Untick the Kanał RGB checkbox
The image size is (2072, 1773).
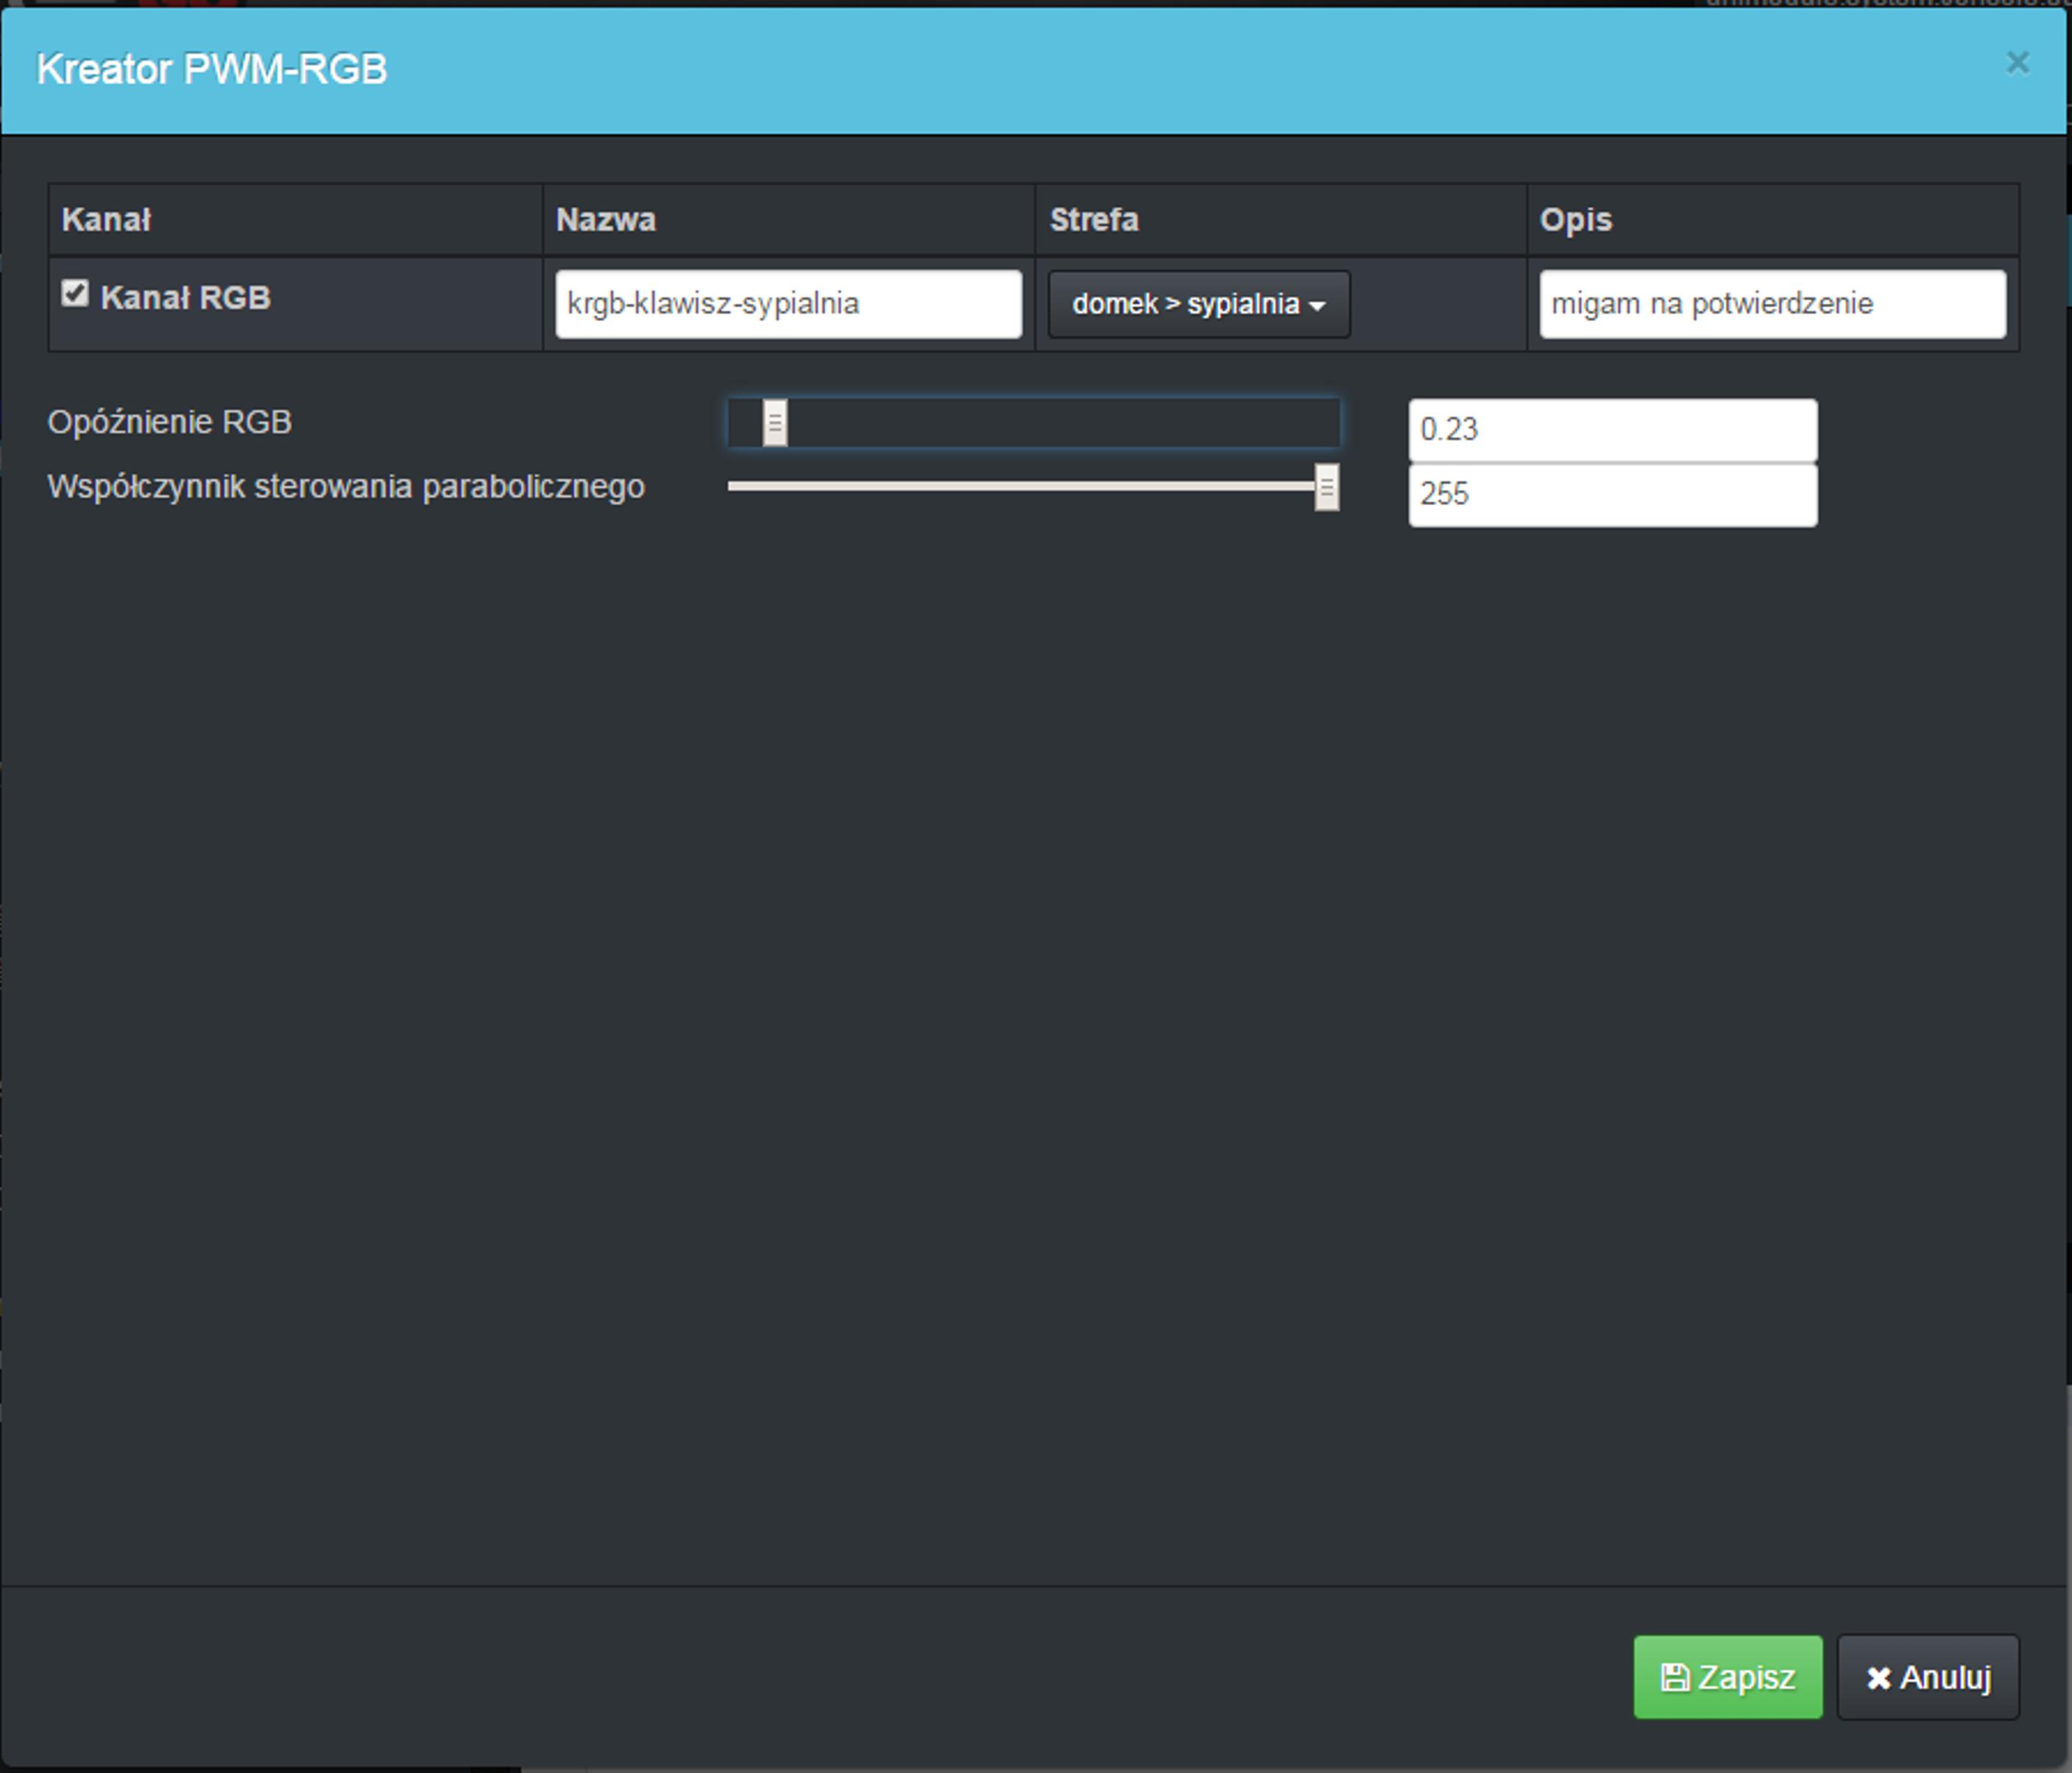(x=75, y=294)
